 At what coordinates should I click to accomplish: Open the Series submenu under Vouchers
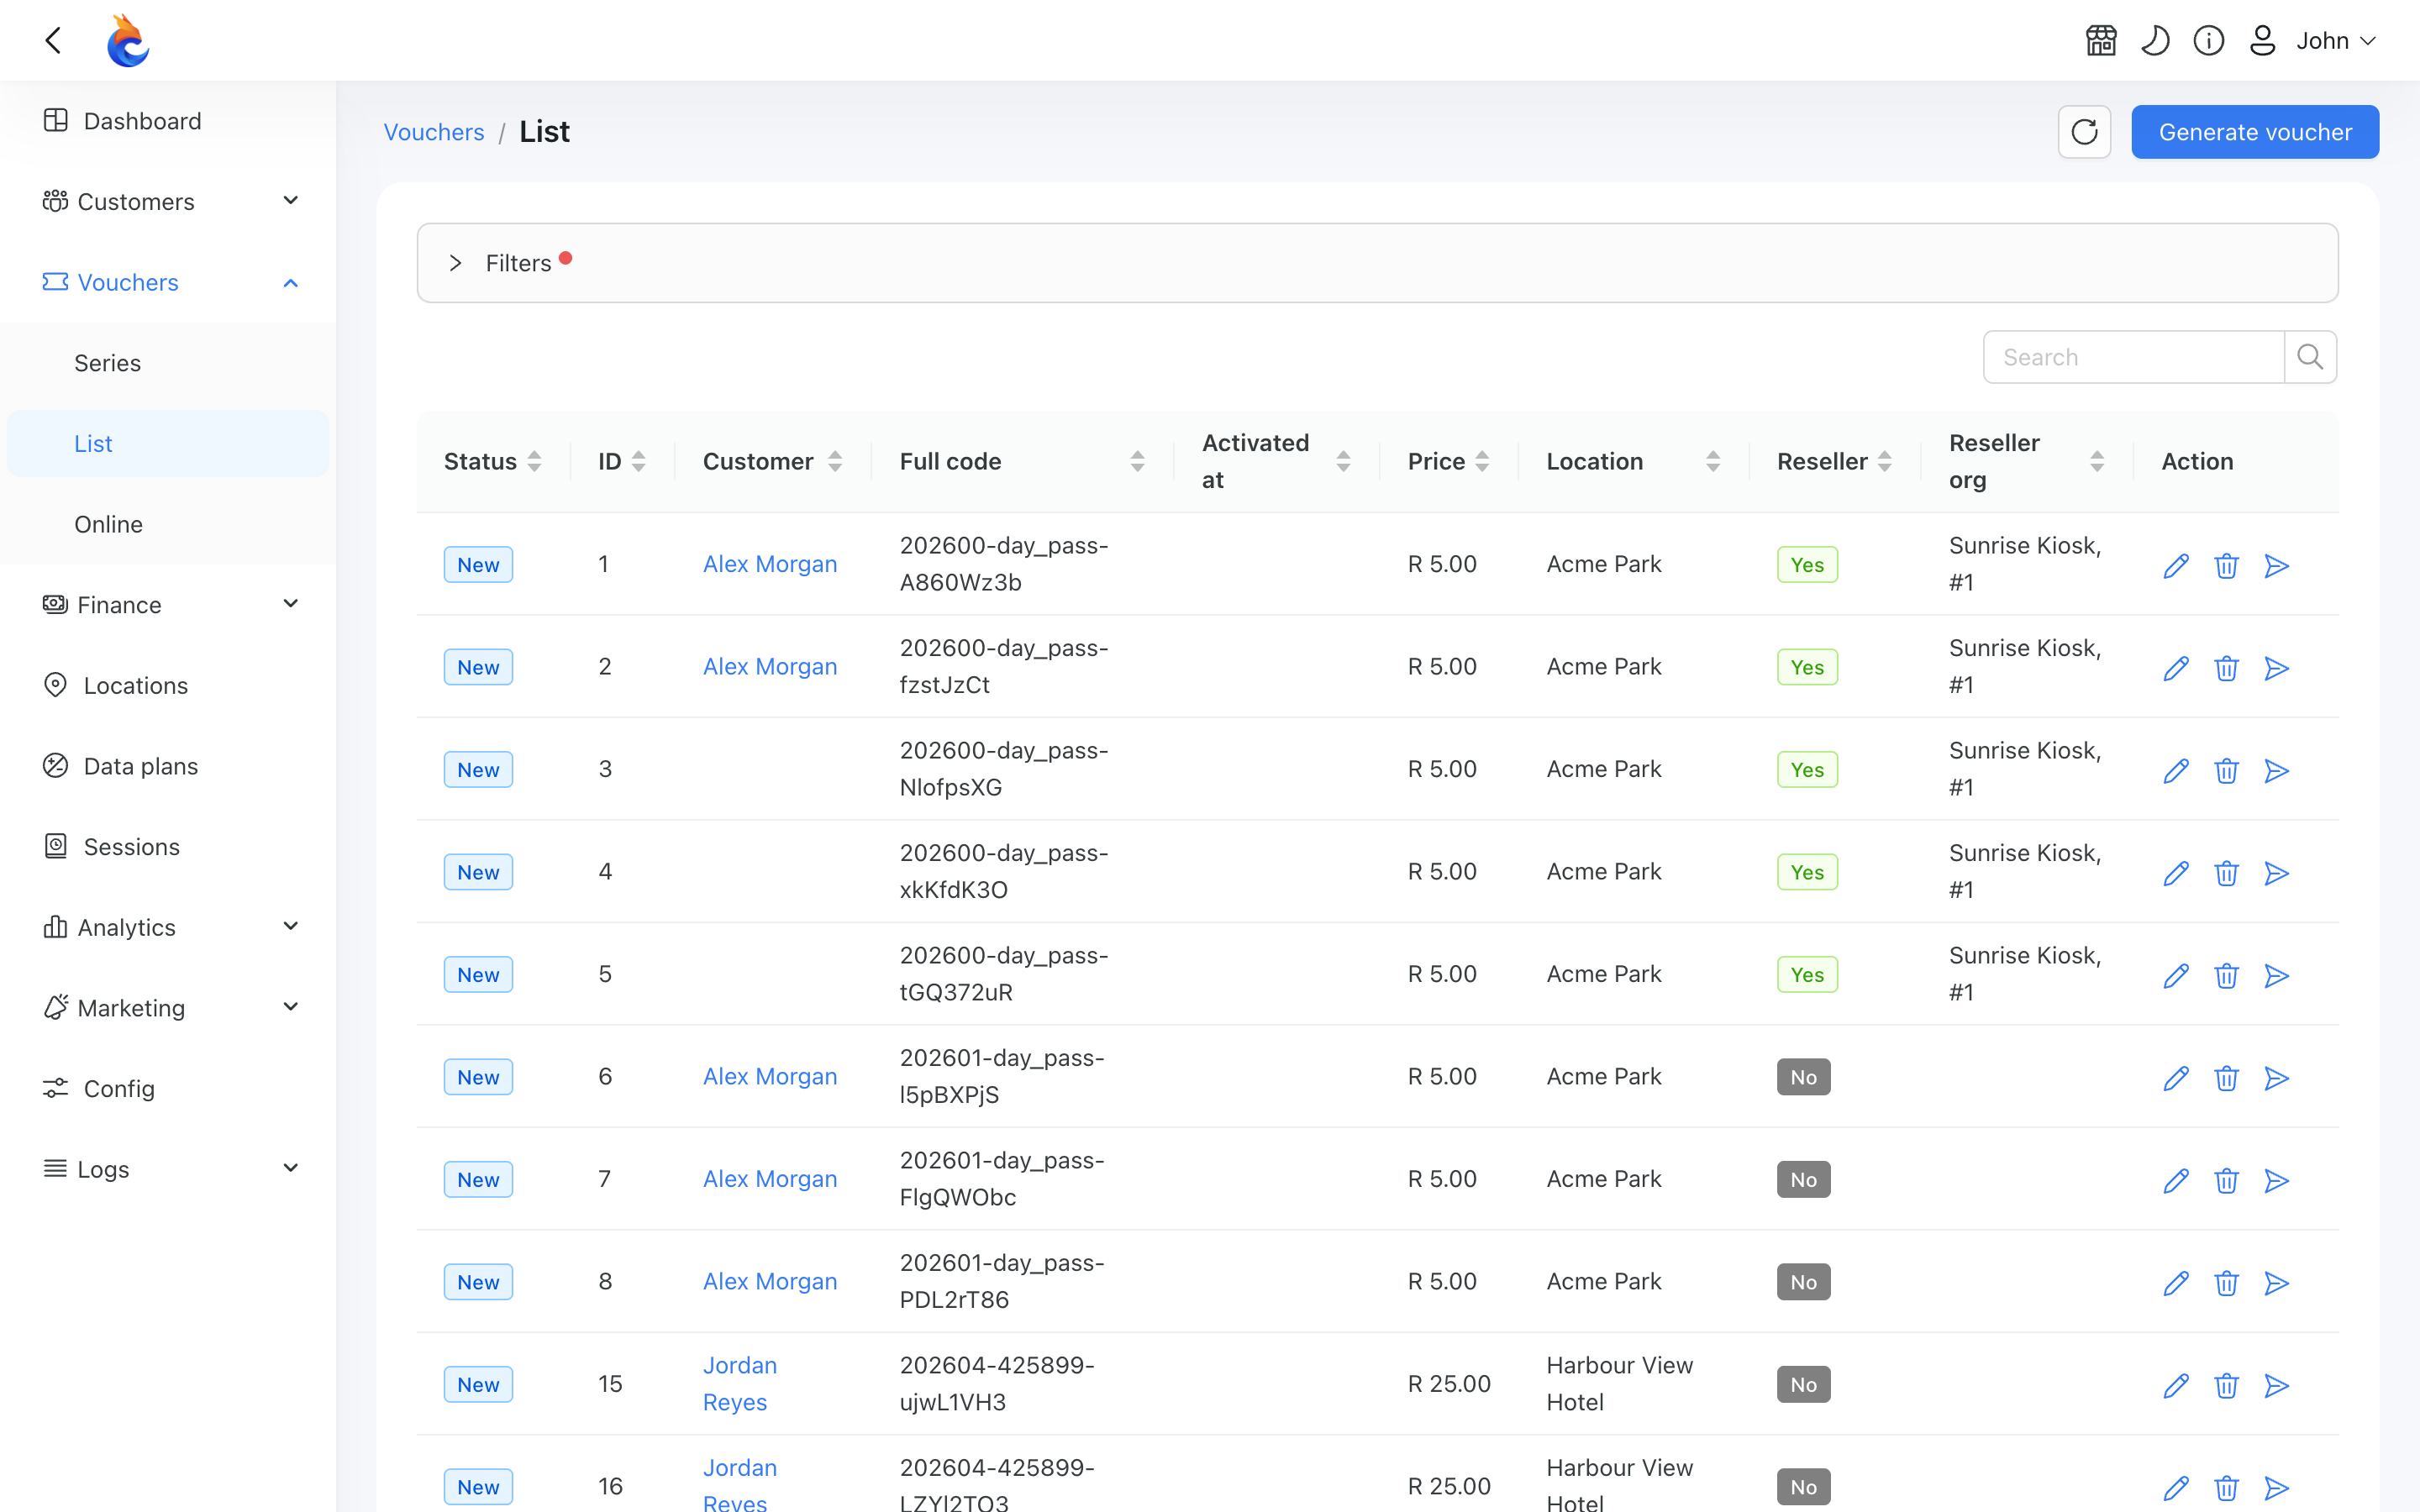pos(168,363)
